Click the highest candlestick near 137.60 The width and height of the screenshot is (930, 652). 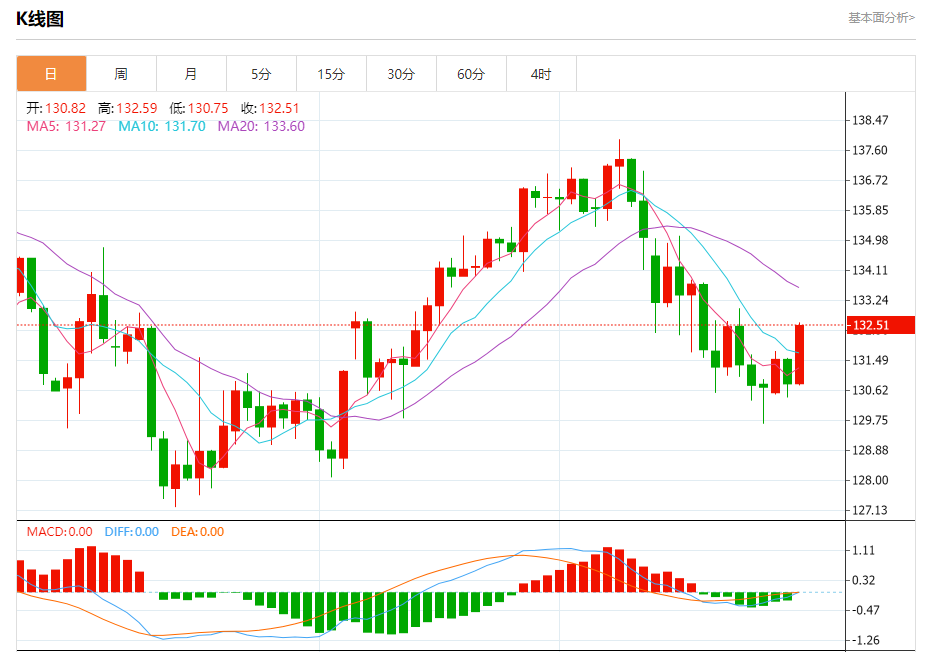[x=619, y=163]
